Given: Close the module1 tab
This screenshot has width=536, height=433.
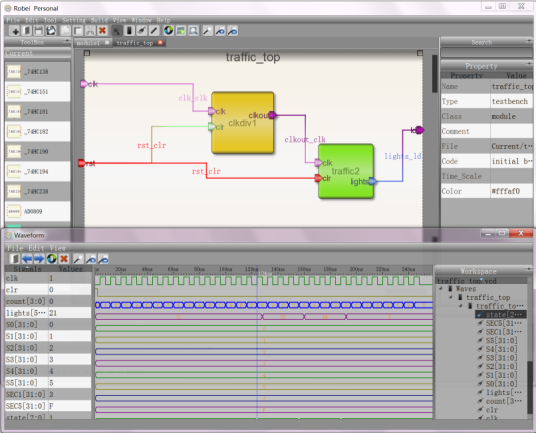Looking at the screenshot, I should (107, 42).
